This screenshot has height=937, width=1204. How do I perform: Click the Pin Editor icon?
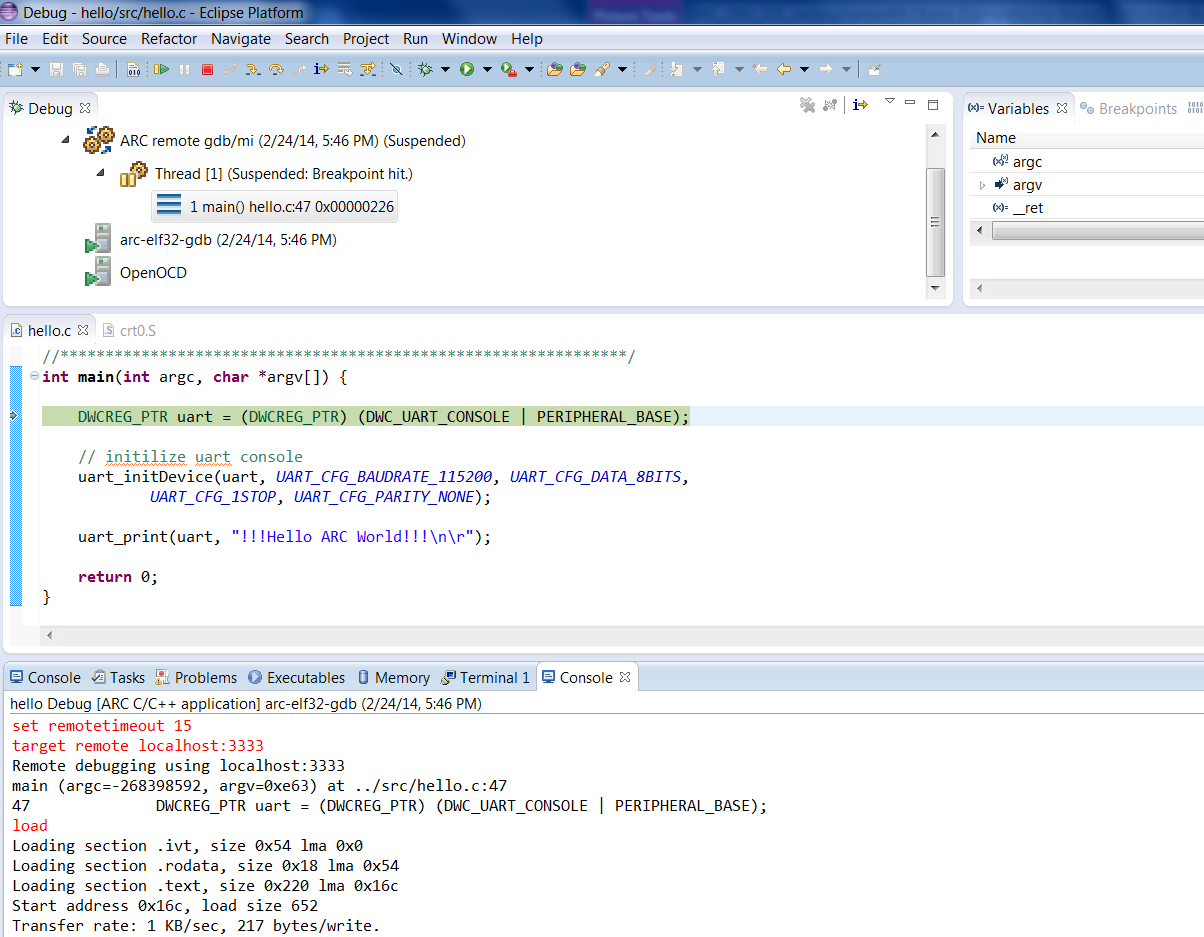(874, 69)
